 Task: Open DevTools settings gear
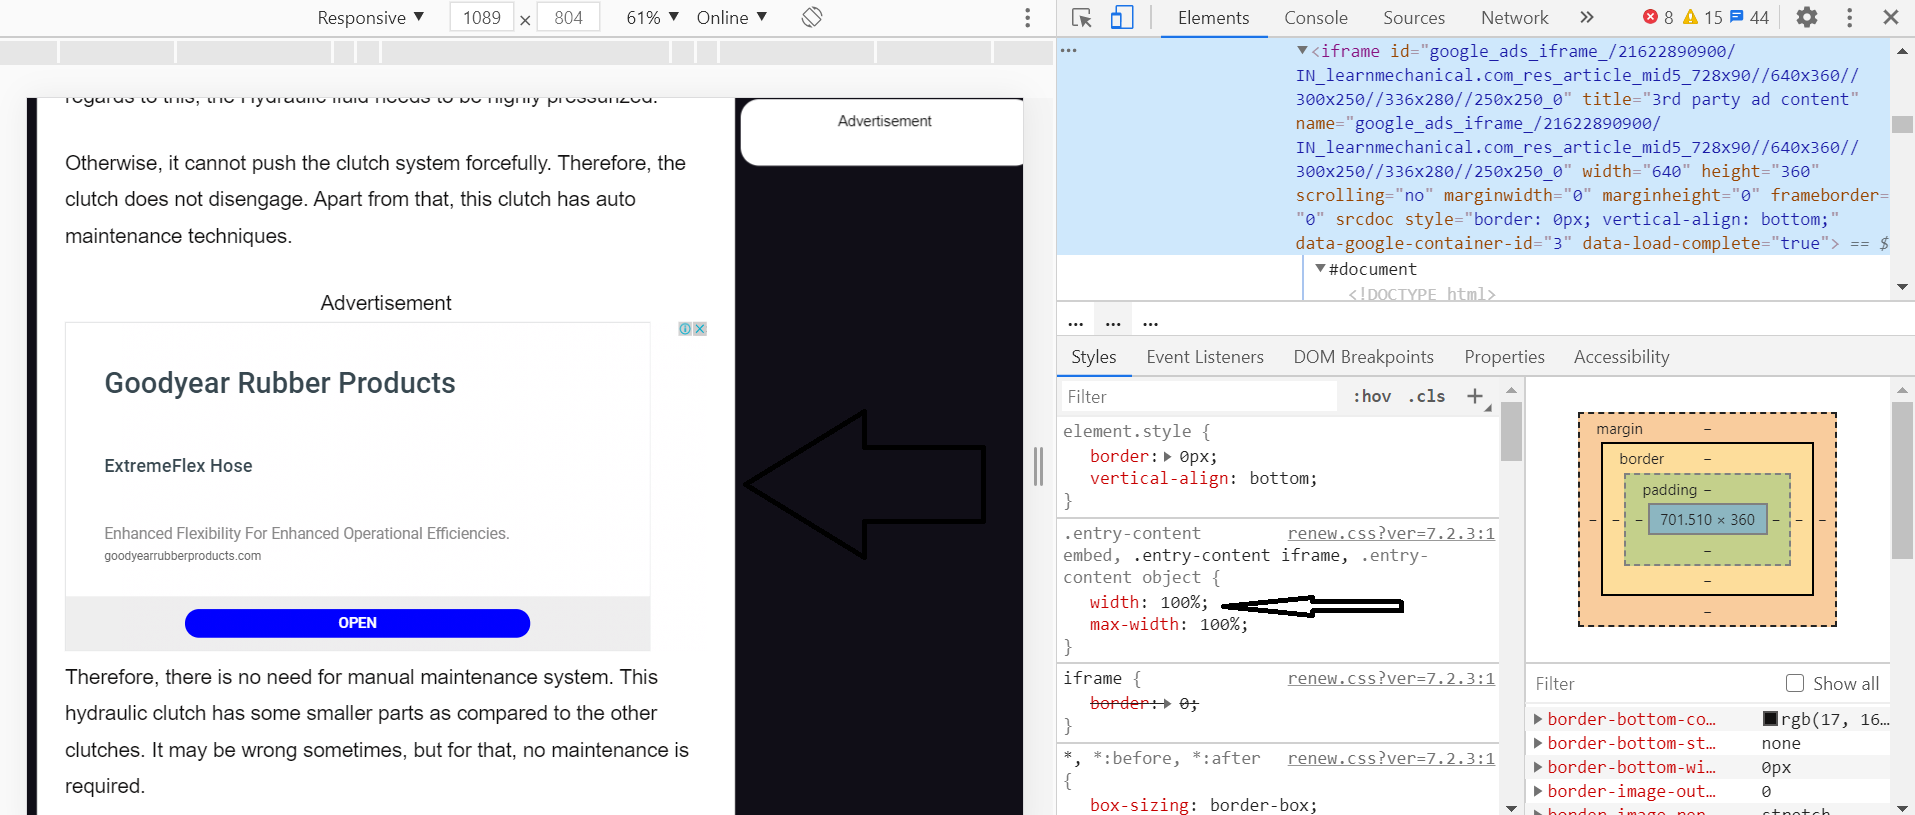point(1807,17)
